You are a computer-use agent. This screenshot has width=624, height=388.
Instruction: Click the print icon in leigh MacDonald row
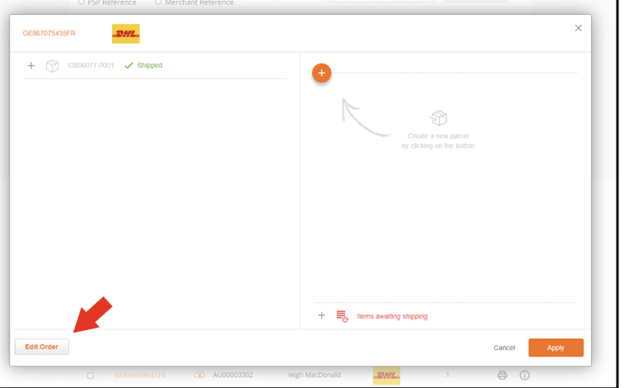(502, 375)
